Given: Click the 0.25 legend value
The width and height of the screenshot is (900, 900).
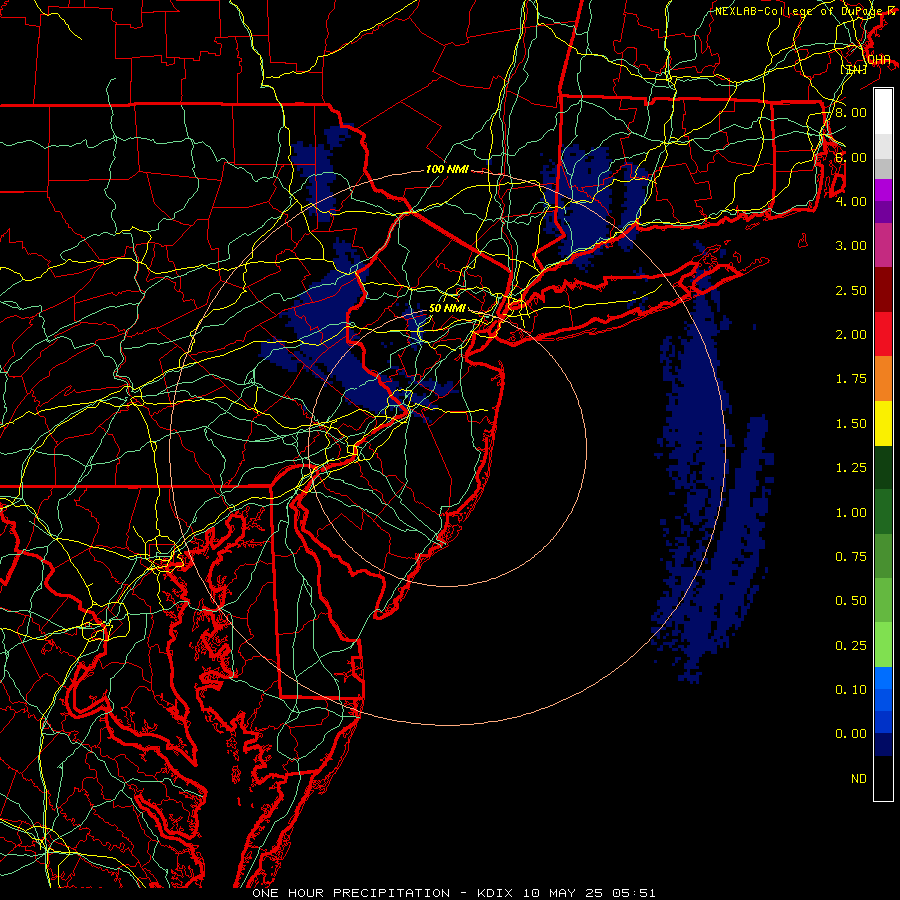Looking at the screenshot, I should [851, 646].
